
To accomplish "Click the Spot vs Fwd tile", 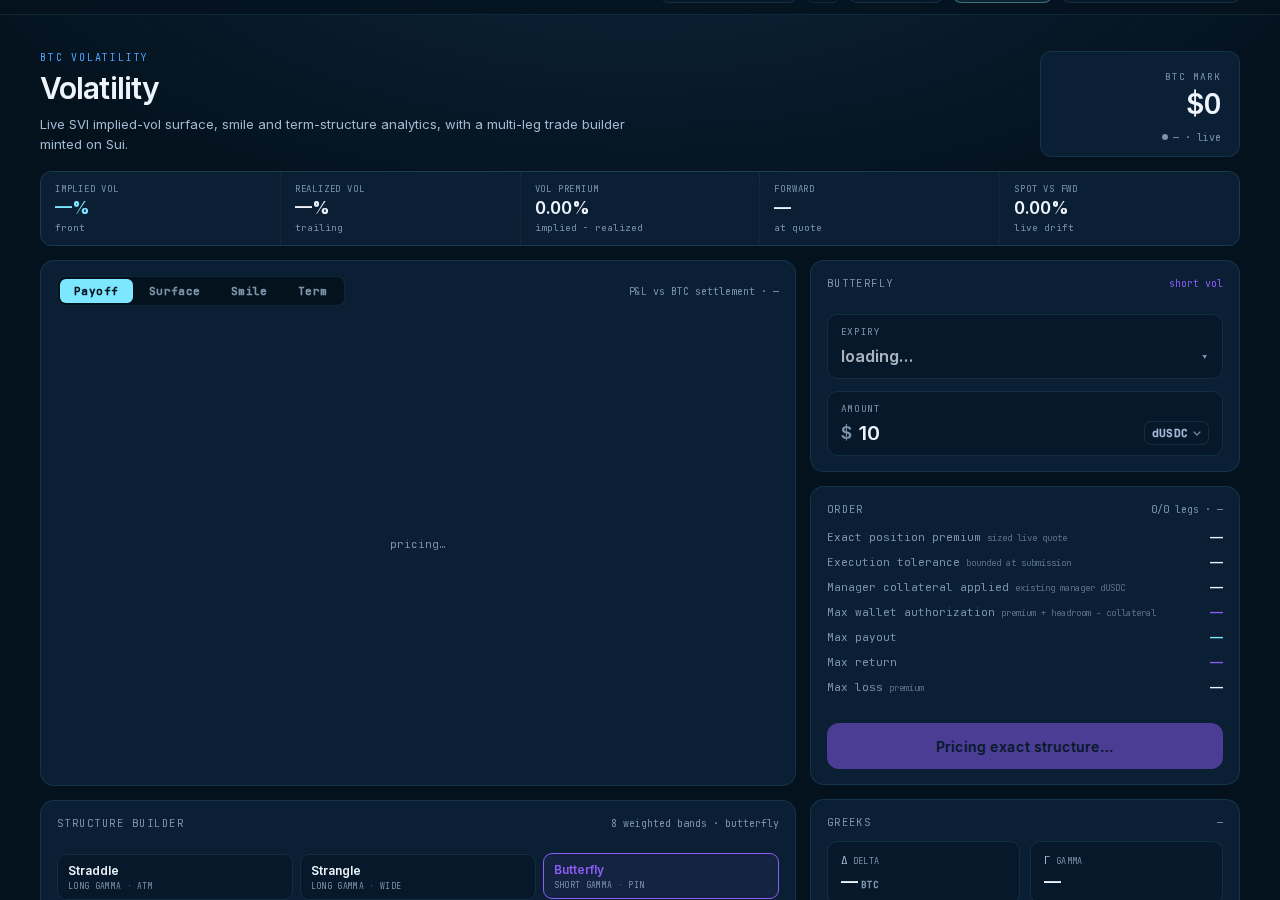I will [1119, 208].
